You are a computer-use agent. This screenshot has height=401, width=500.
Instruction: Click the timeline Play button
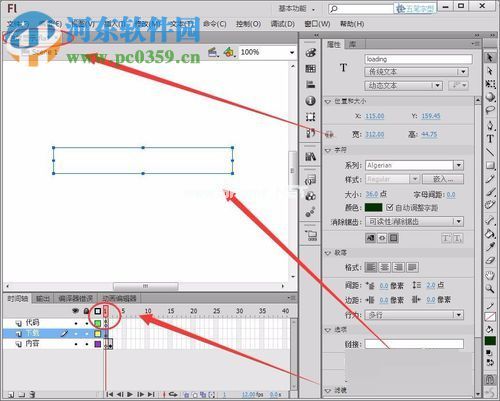click(130, 395)
